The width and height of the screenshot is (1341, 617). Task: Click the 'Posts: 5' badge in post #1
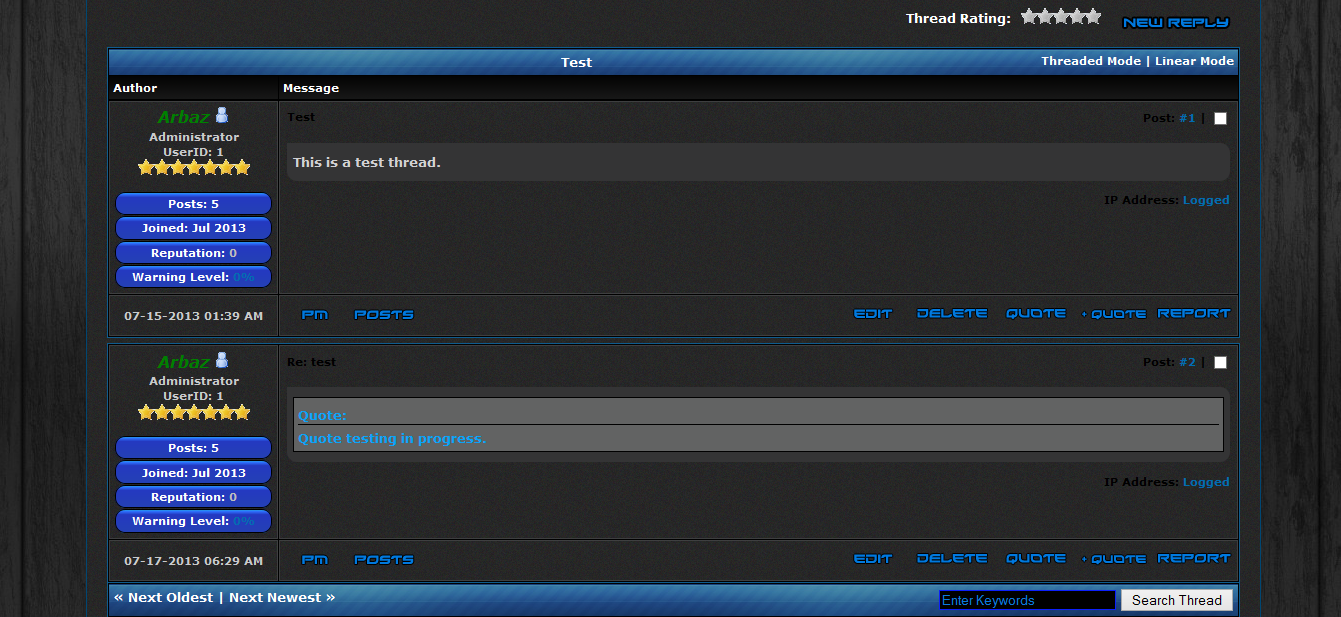(193, 204)
